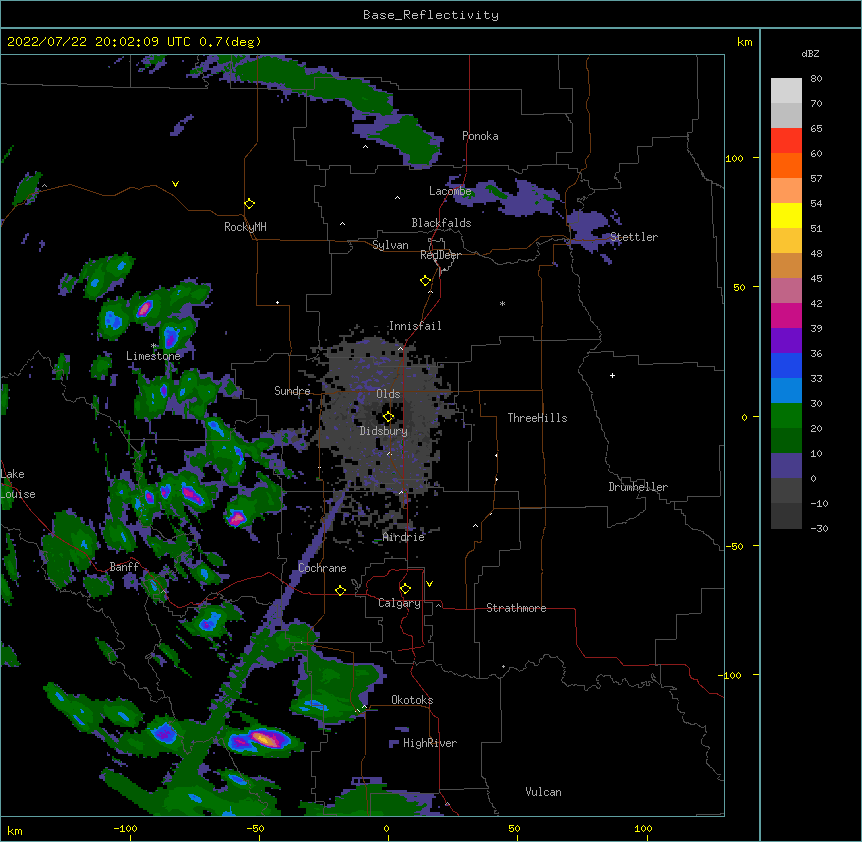This screenshot has width=862, height=842.
Task: Click the yellow diamond marker south of Cochrane
Action: 340,590
